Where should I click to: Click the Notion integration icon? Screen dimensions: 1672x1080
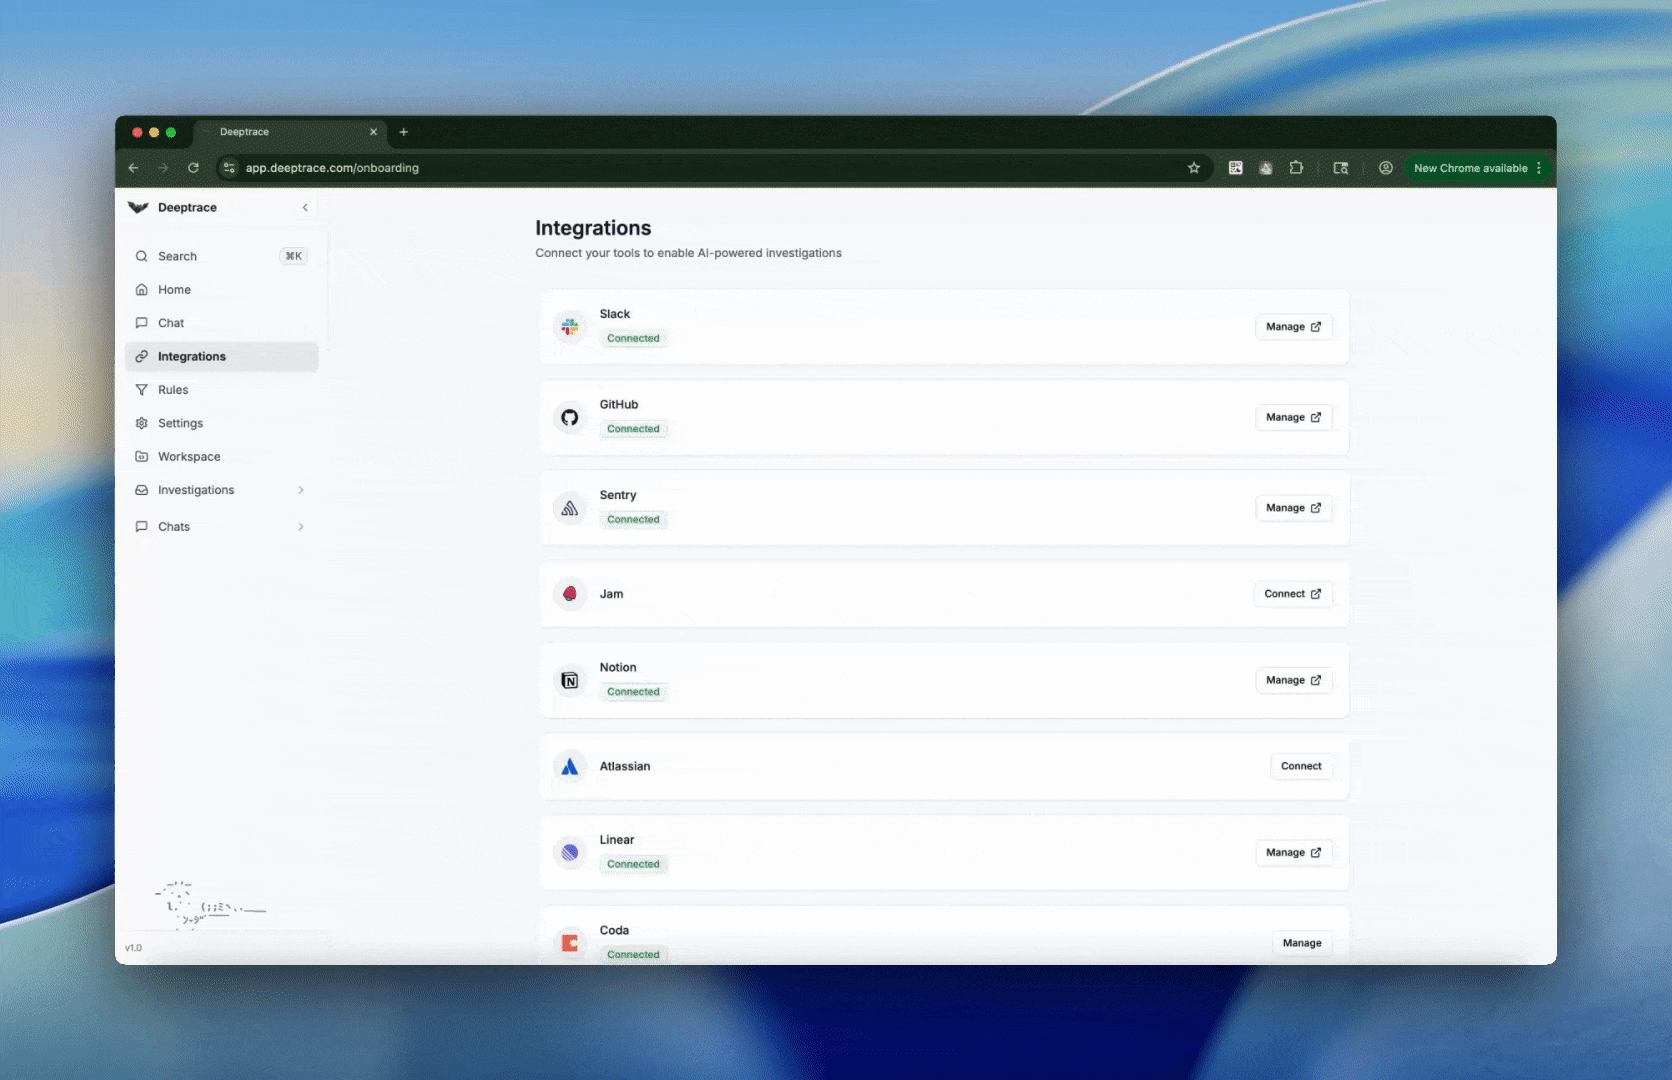pos(570,680)
